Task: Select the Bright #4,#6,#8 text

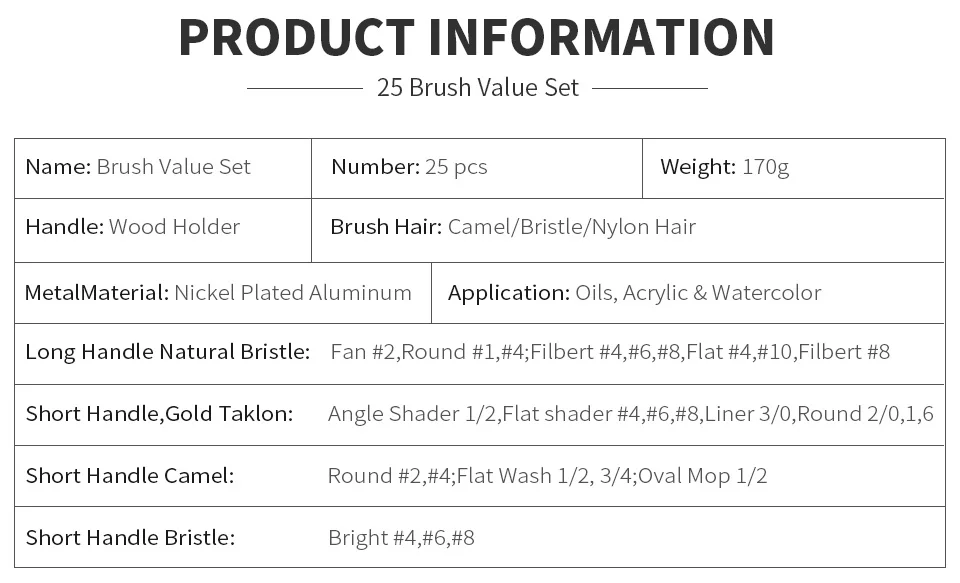Action: tap(402, 538)
